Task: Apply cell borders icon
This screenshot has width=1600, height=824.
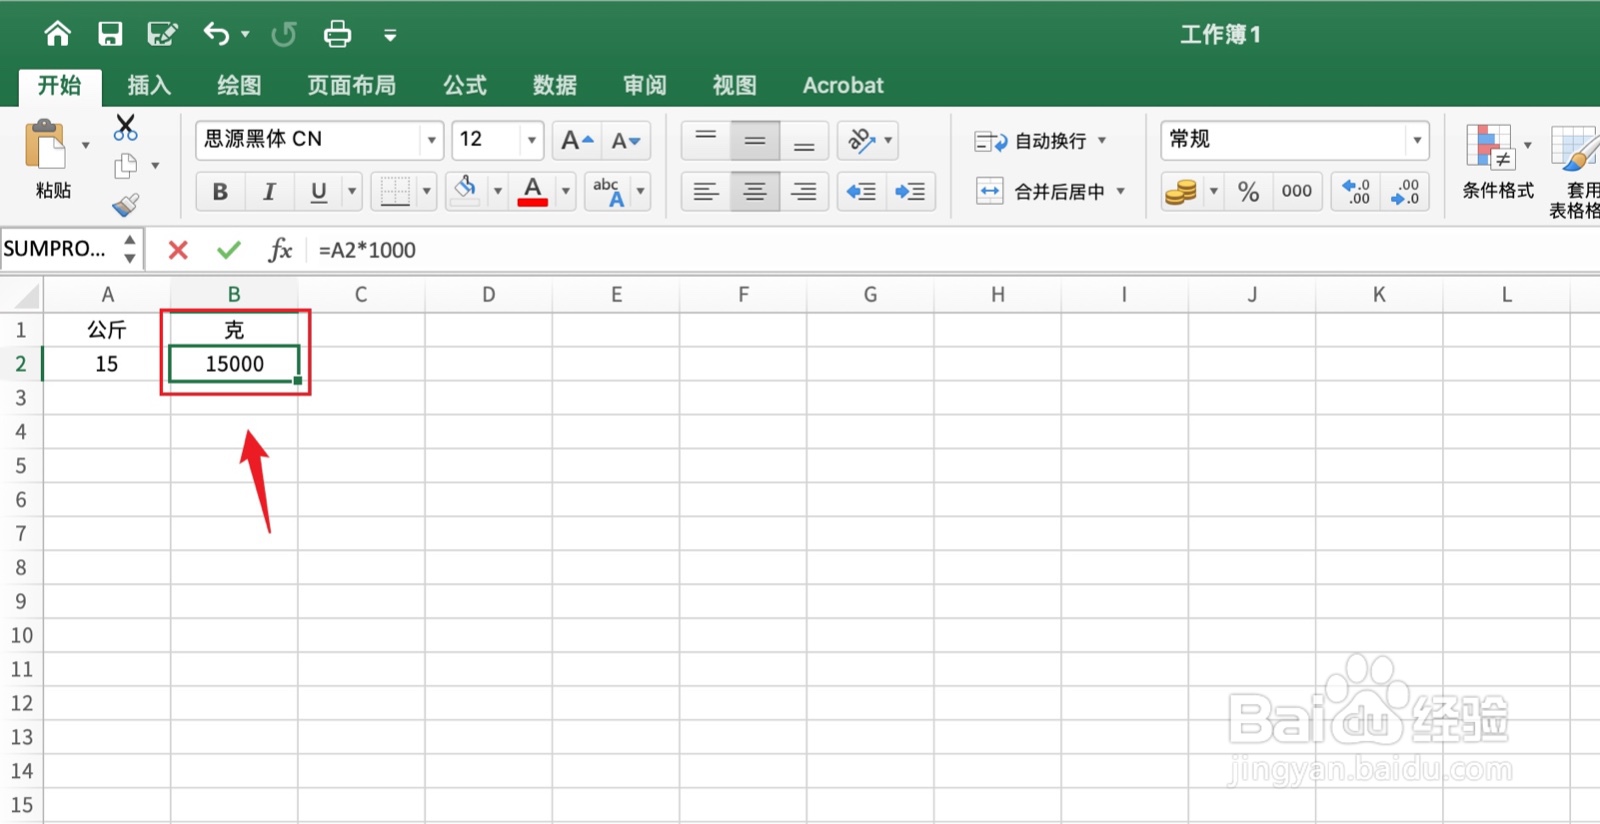Action: [395, 191]
